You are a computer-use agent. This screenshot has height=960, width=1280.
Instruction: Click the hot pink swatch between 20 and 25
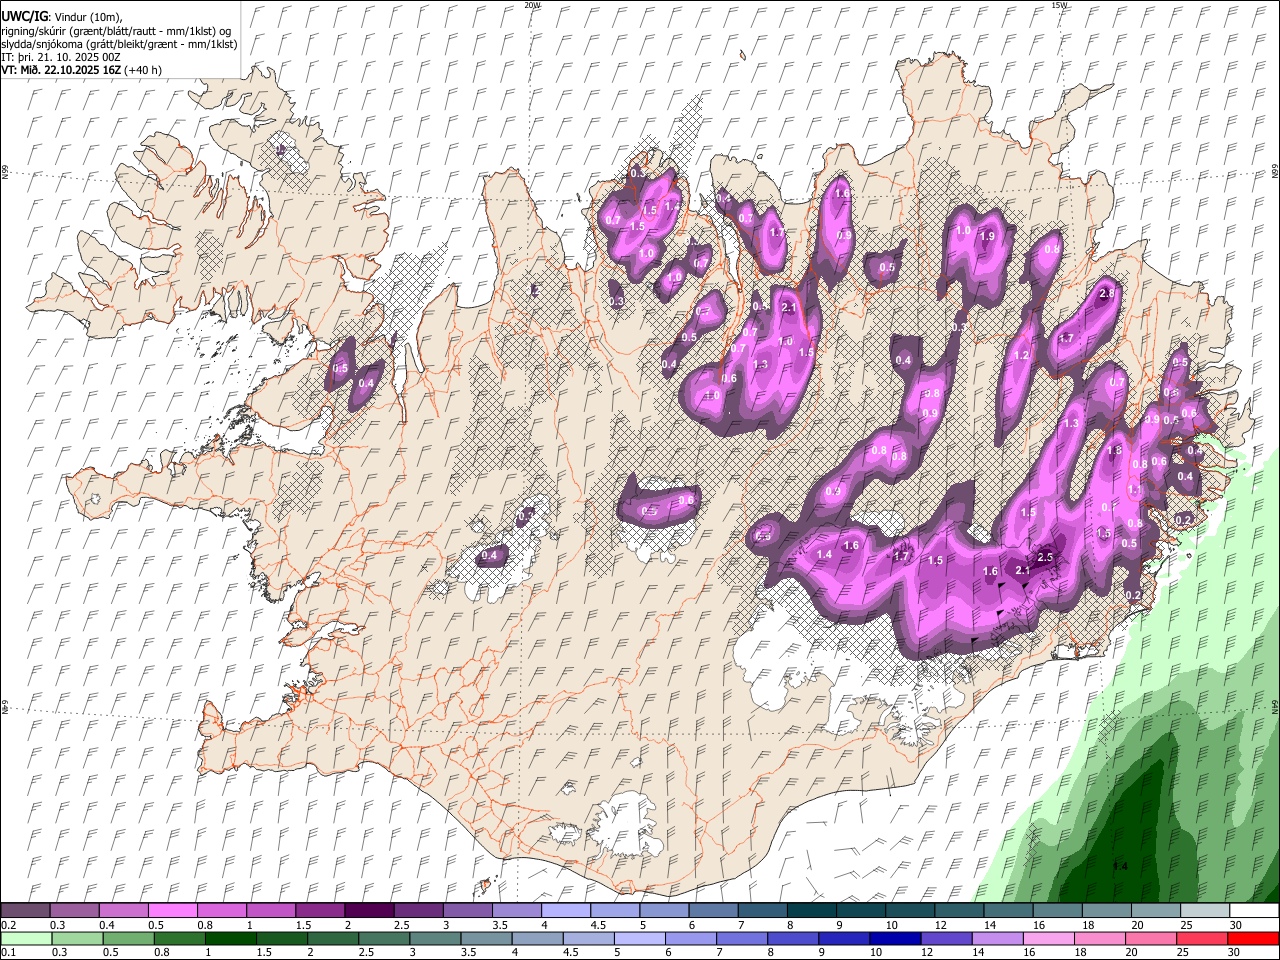pos(1151,939)
